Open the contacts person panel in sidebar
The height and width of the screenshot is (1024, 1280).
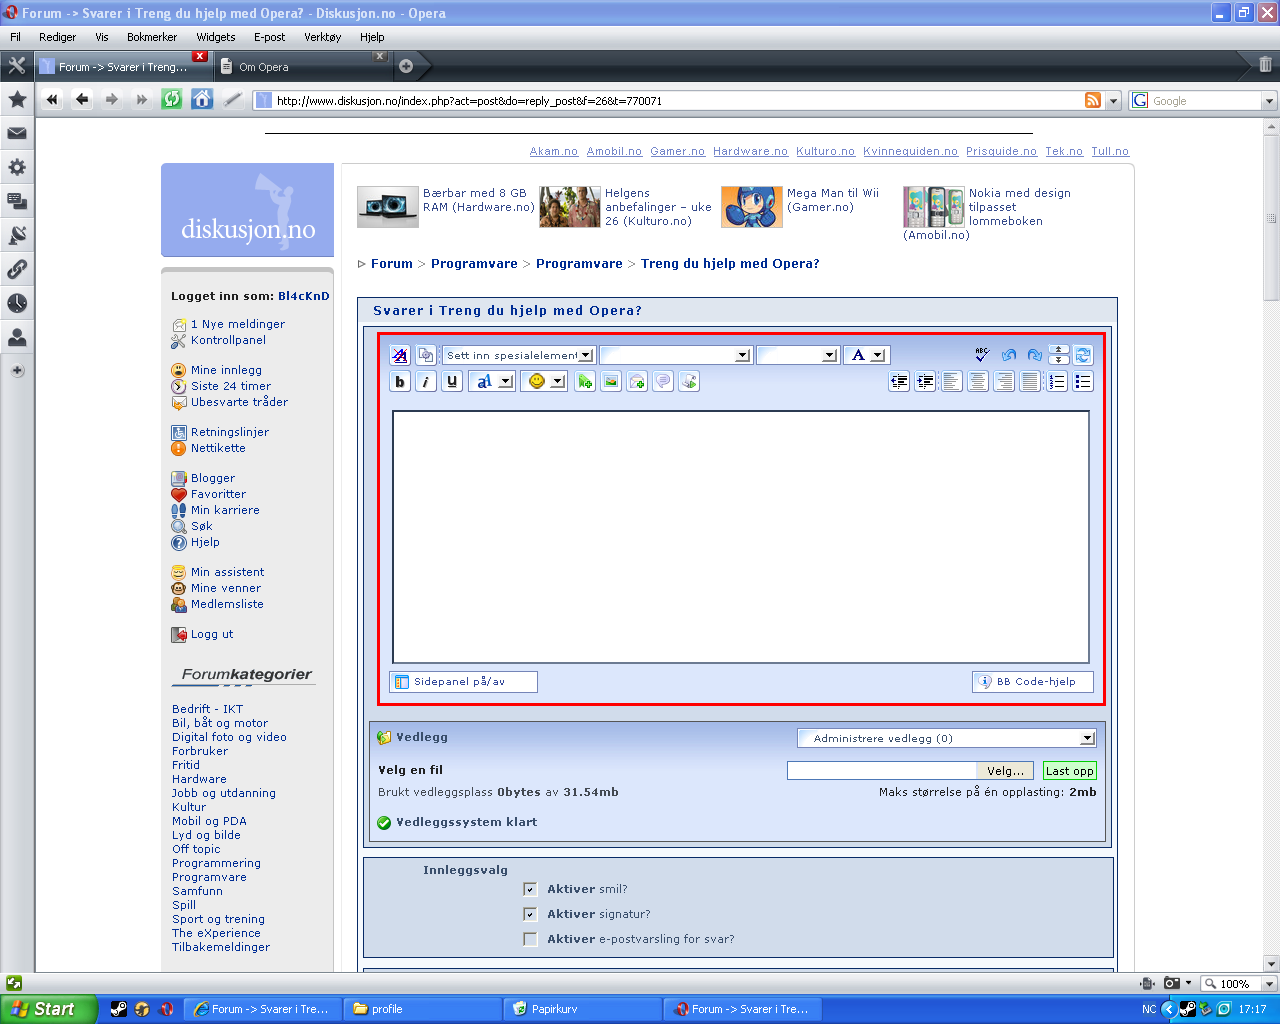(17, 337)
